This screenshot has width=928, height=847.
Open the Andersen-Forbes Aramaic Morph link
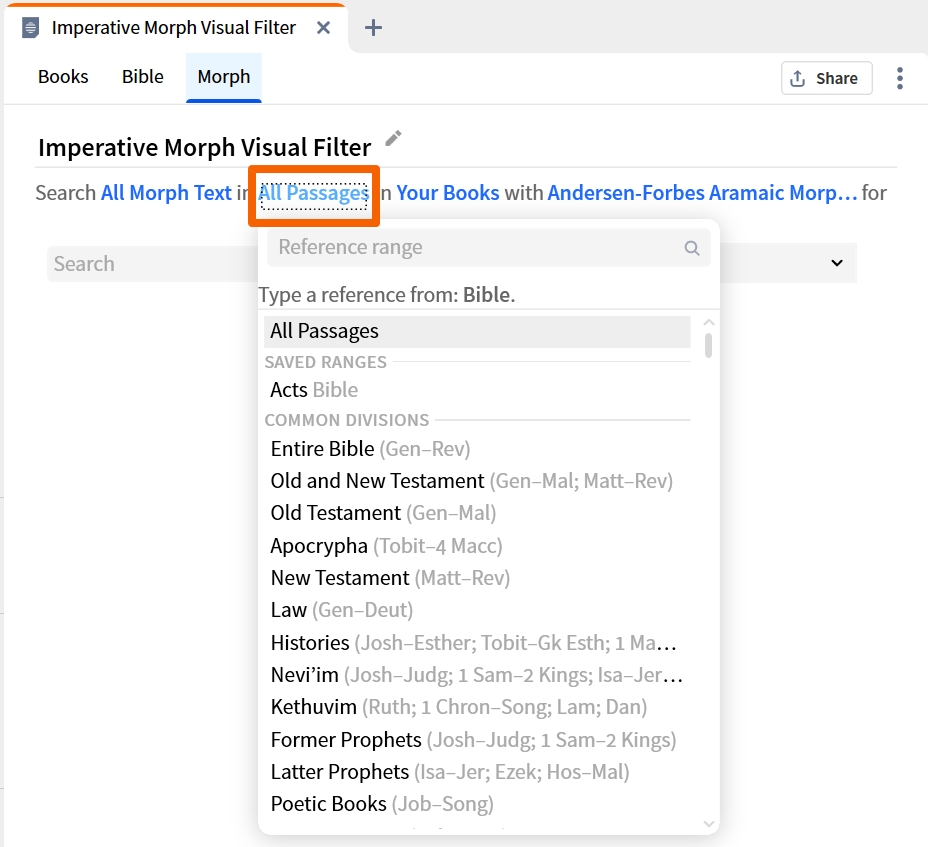coord(702,193)
